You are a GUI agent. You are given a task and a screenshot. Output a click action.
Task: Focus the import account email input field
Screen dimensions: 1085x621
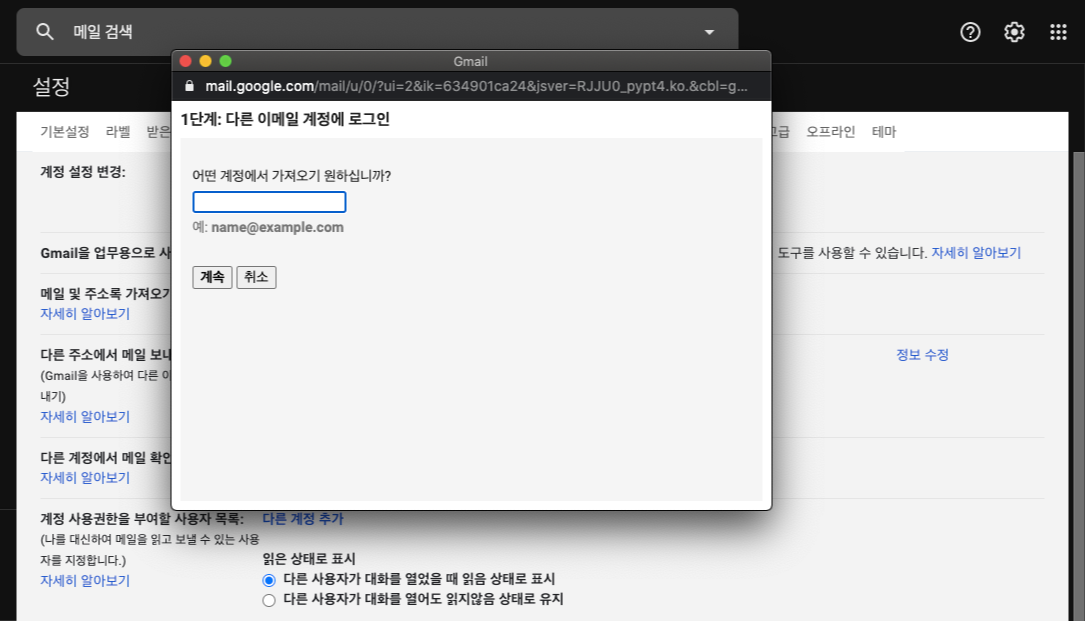(269, 202)
